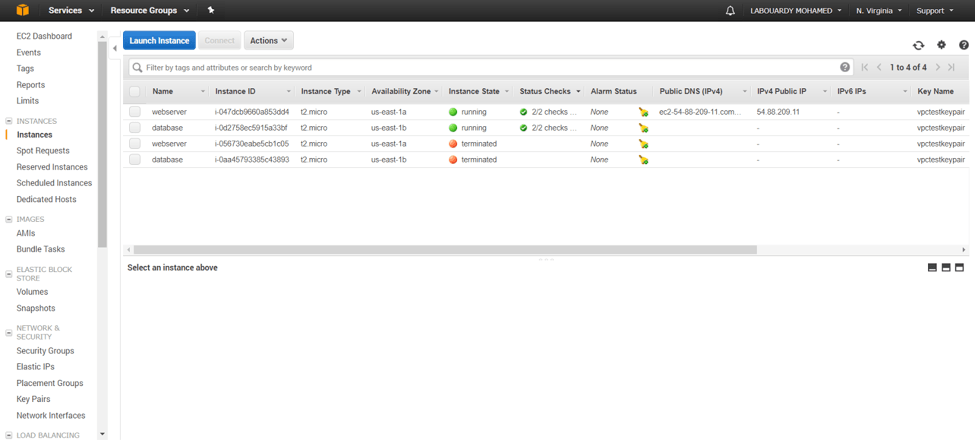Viewport: 975px width, 443px height.
Task: Sort by Instance ID column header
Action: click(x=235, y=91)
